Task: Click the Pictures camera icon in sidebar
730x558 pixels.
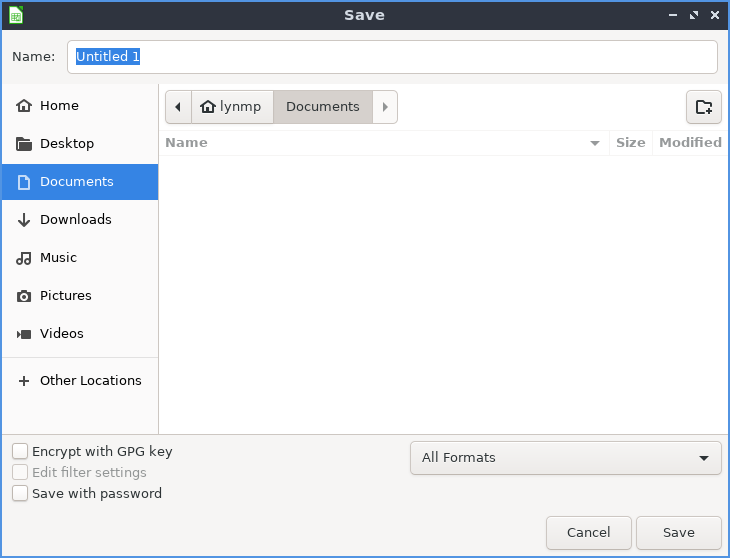Action: [24, 296]
